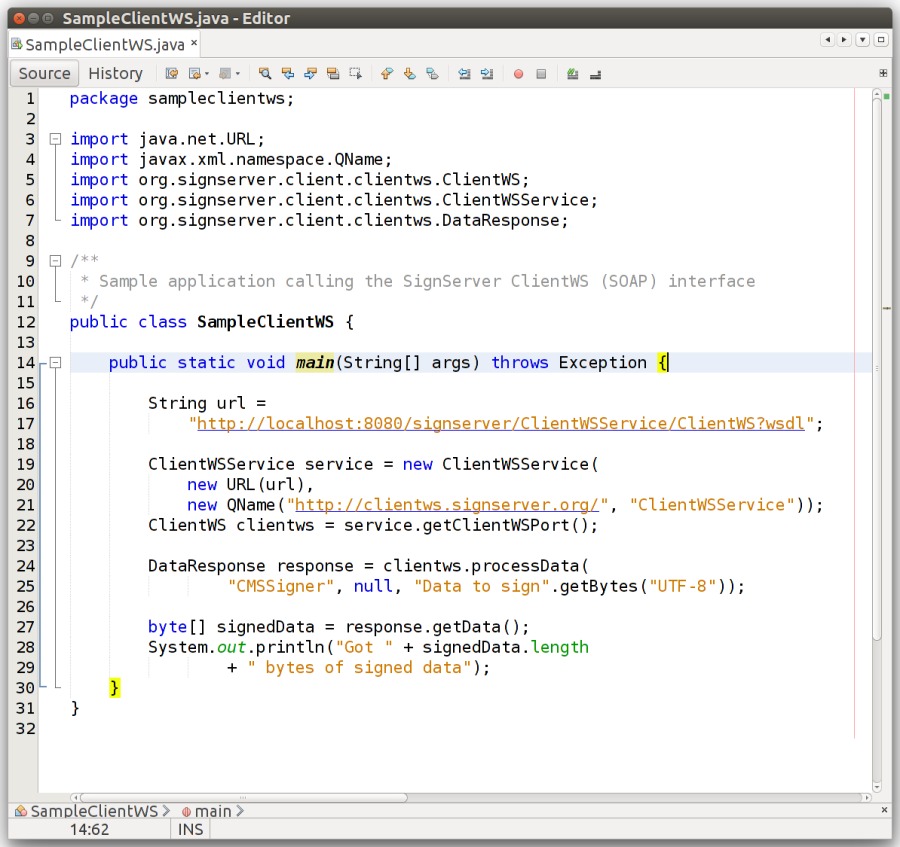
Task: Select the Previous Bookmark icon
Action: tap(386, 73)
